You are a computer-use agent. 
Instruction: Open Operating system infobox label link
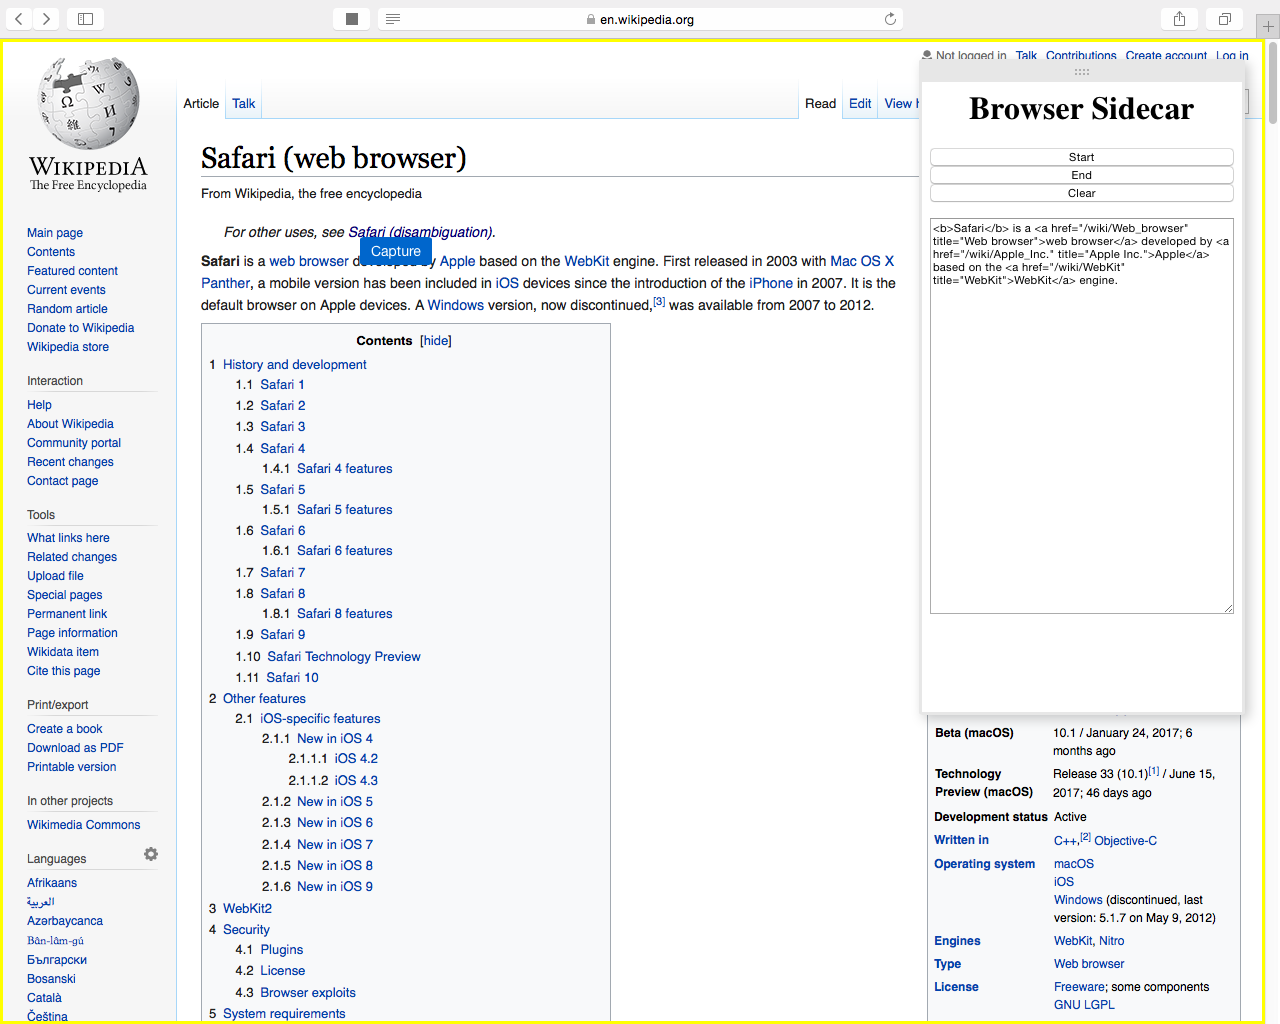(x=984, y=864)
